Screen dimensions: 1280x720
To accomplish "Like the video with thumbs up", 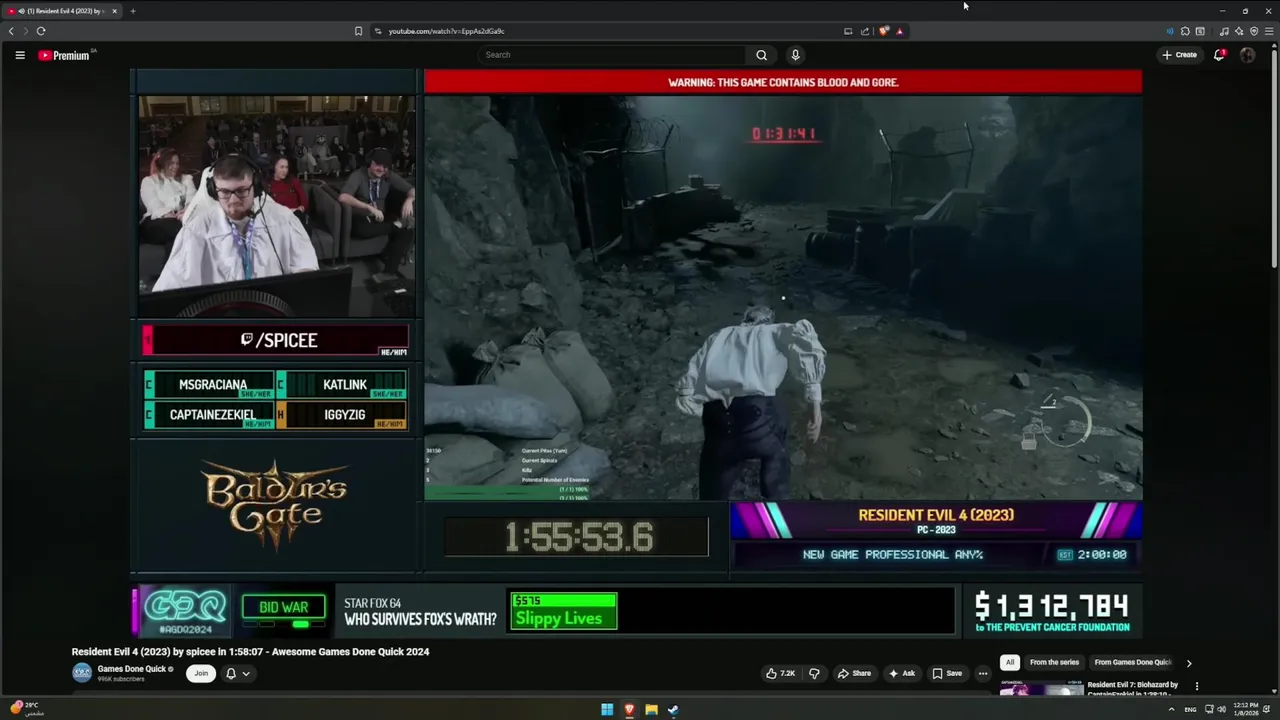I will (780, 673).
